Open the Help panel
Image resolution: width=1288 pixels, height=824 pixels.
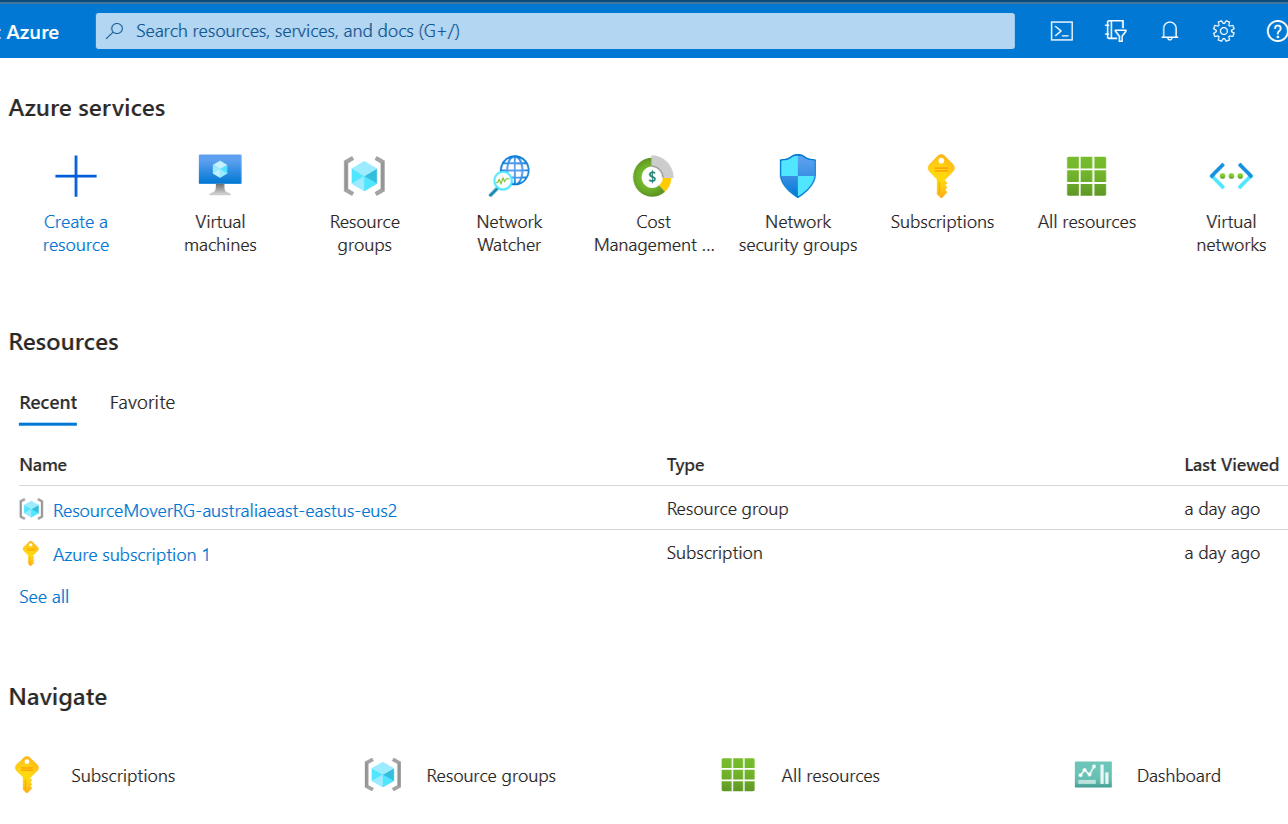click(x=1277, y=31)
